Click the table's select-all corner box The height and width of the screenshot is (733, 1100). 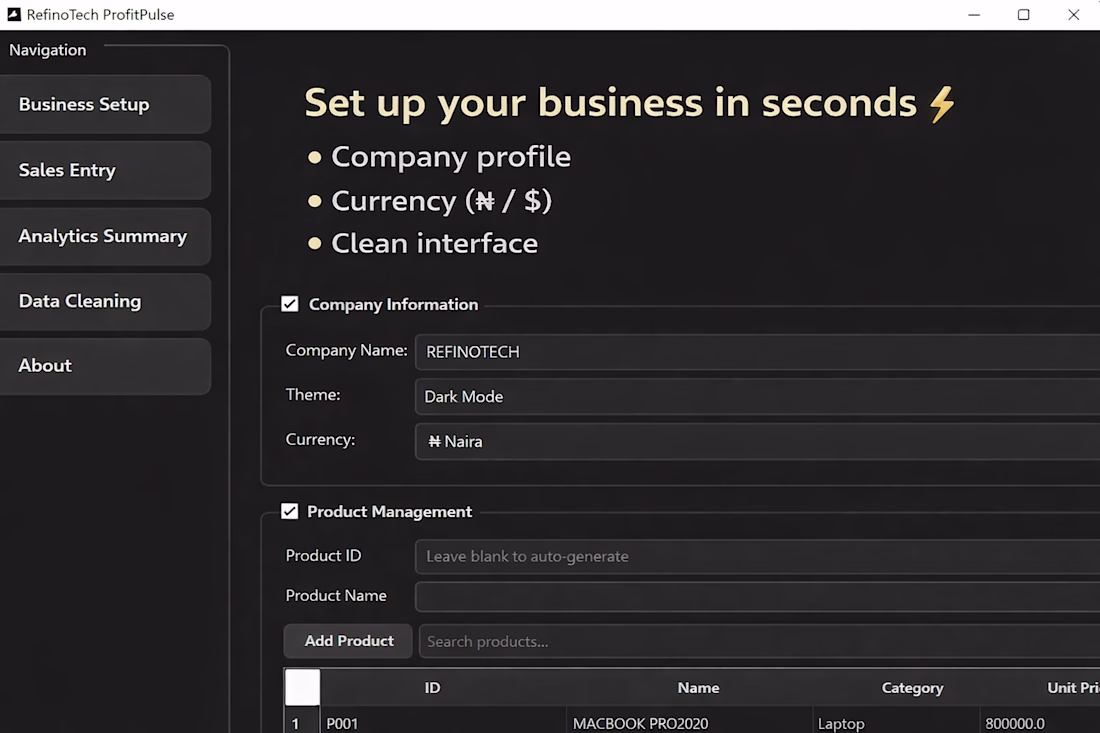302,687
